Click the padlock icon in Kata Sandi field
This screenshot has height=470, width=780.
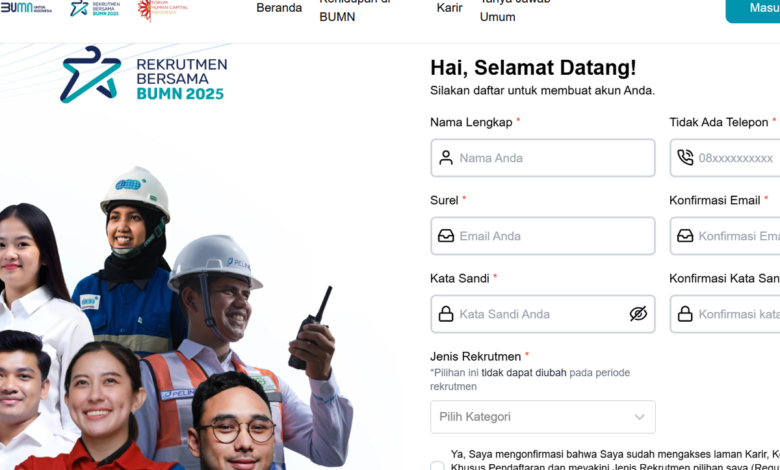click(446, 314)
